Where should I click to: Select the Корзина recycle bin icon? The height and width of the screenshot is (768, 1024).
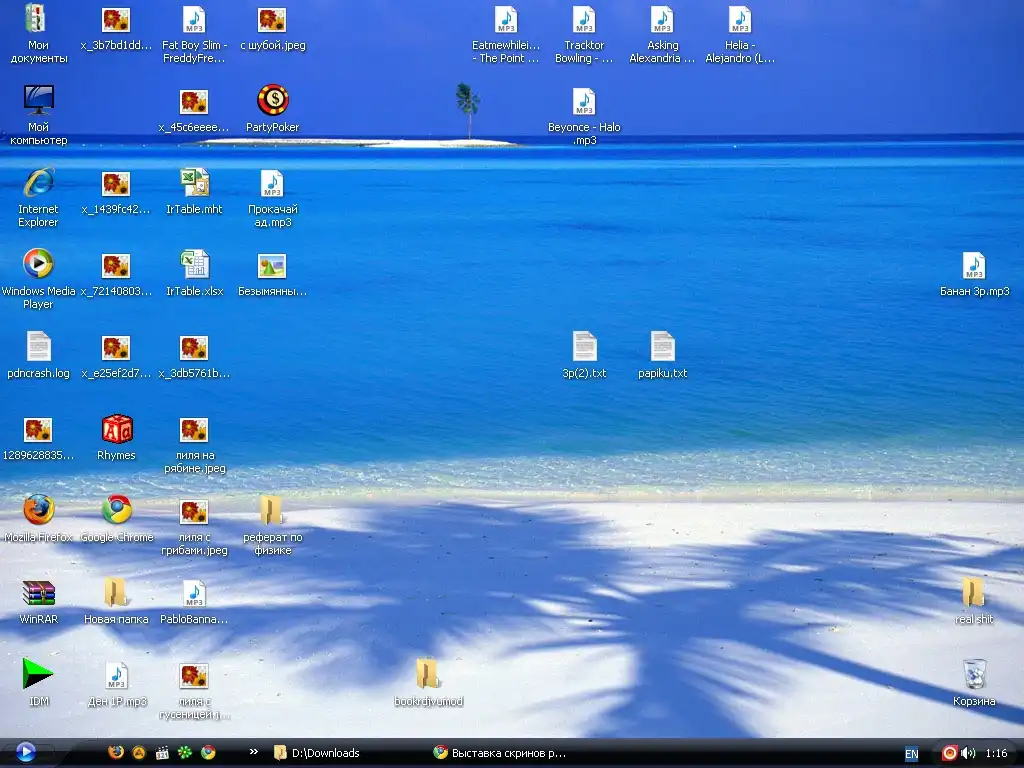(x=973, y=675)
